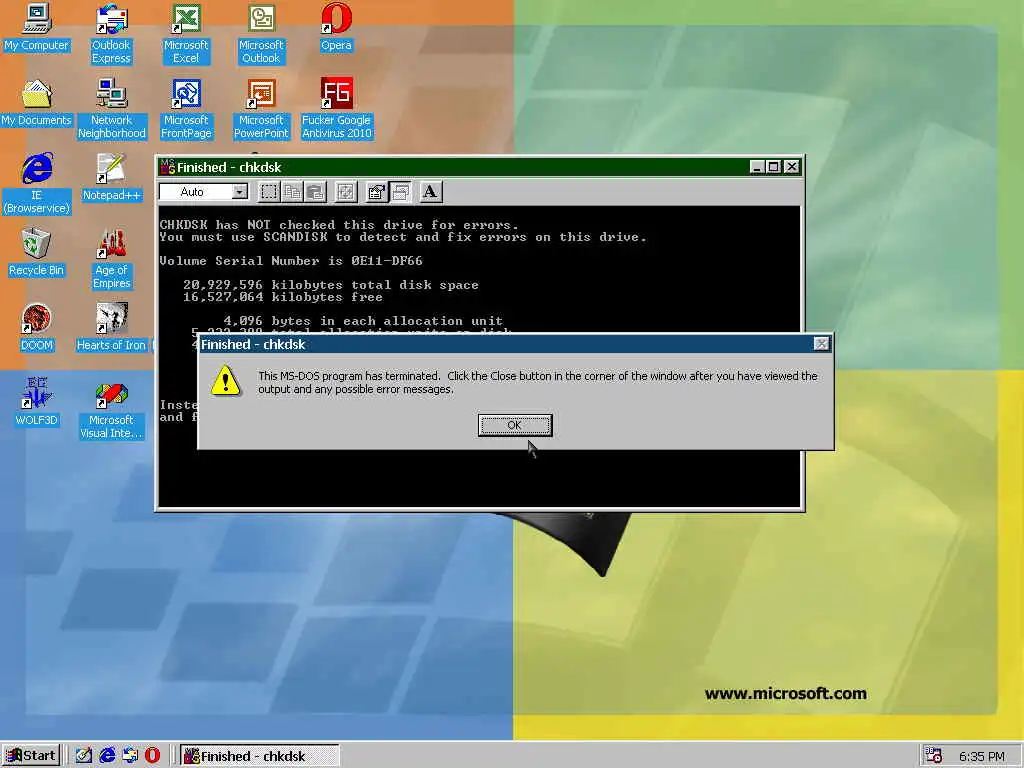This screenshot has height=768, width=1024.
Task: Launch Notepad++ desktop shortcut
Action: click(x=112, y=177)
